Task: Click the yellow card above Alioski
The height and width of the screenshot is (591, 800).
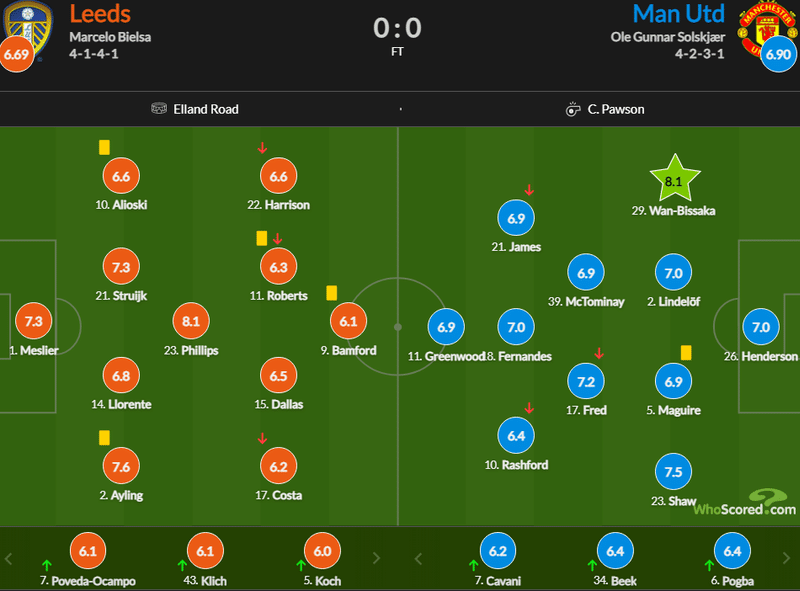Action: tap(104, 147)
